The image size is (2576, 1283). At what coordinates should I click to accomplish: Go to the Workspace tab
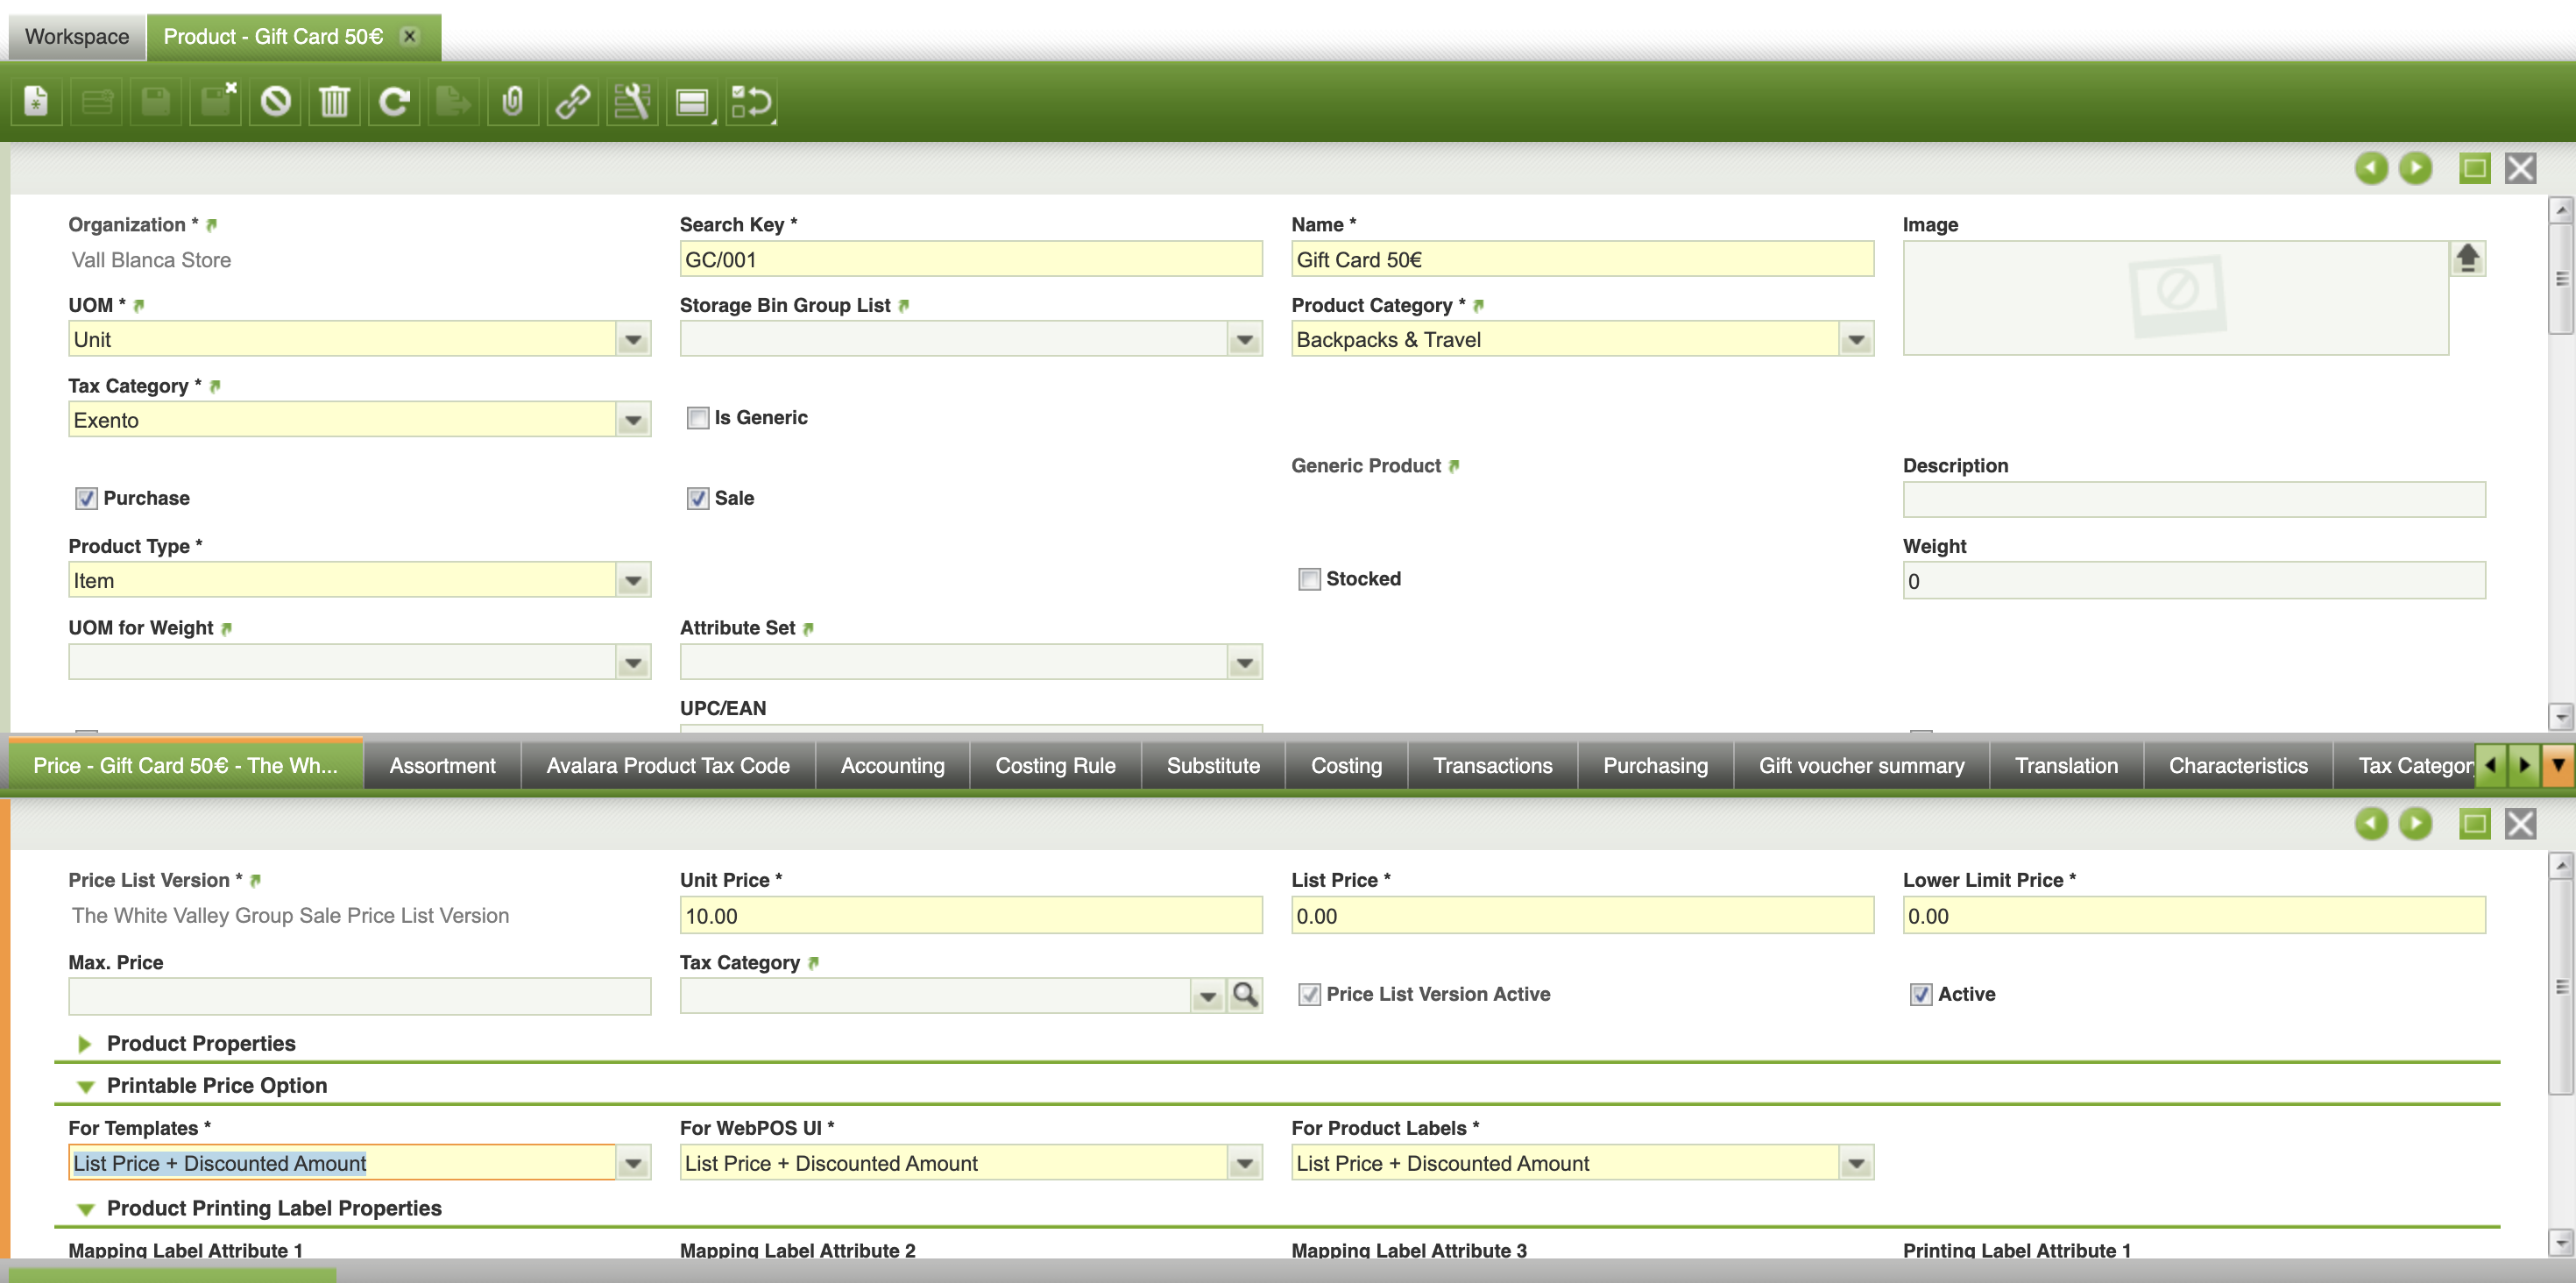(x=77, y=37)
